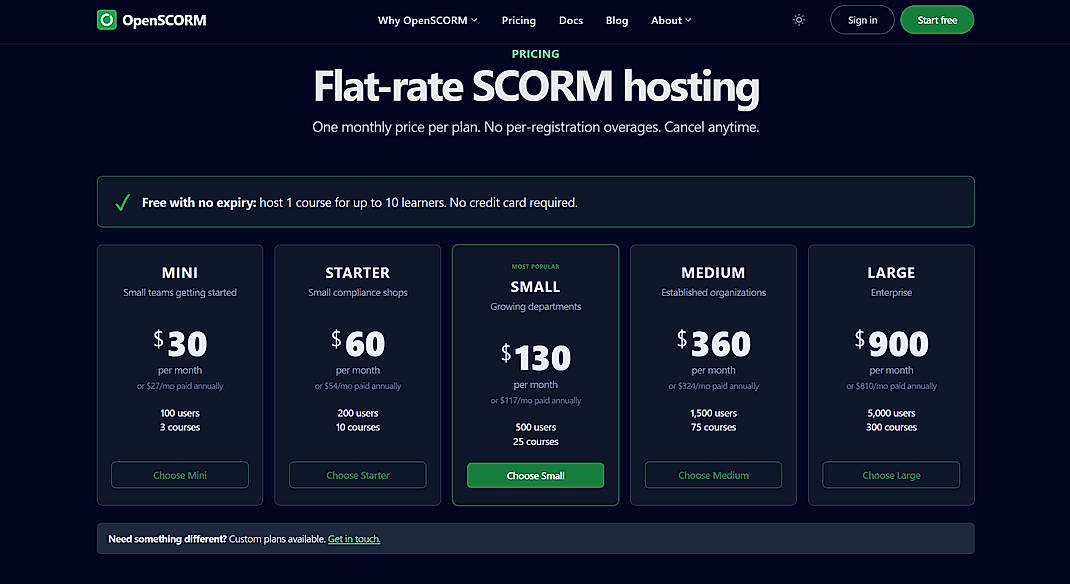Click 'Small teams getting started' subtitle
The width and height of the screenshot is (1070, 584).
pyautogui.click(x=179, y=293)
